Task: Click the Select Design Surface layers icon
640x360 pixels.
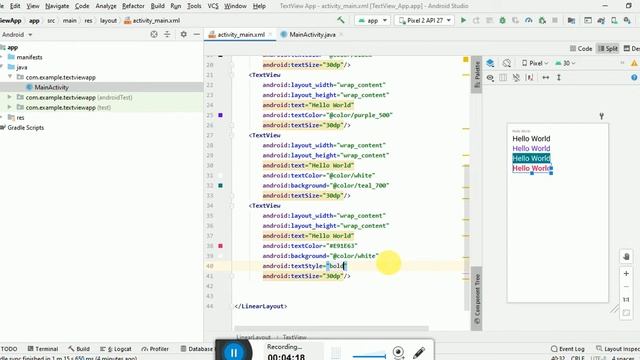Action: (490, 63)
